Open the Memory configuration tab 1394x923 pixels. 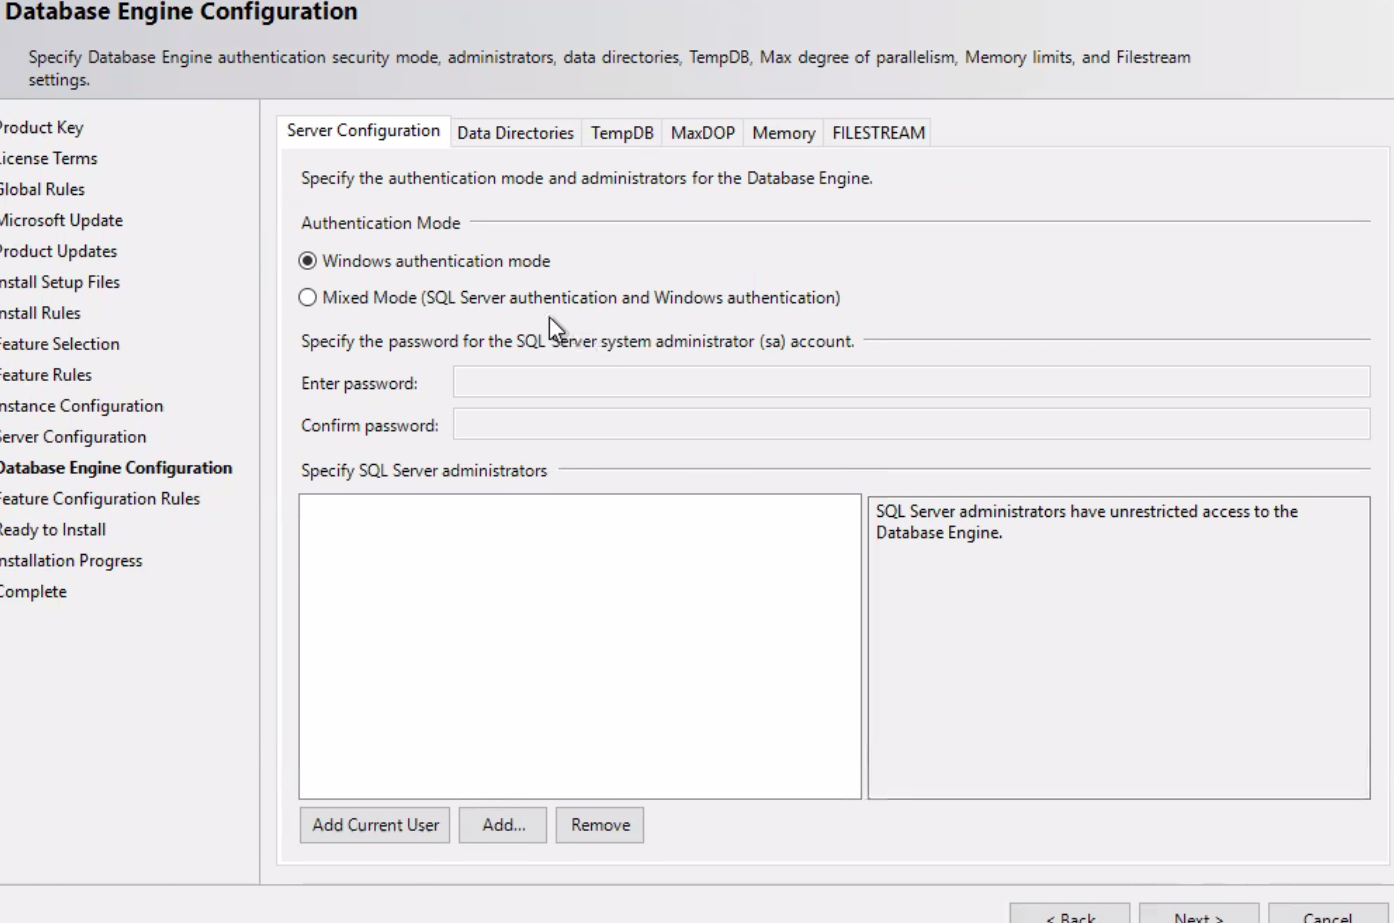coord(782,132)
